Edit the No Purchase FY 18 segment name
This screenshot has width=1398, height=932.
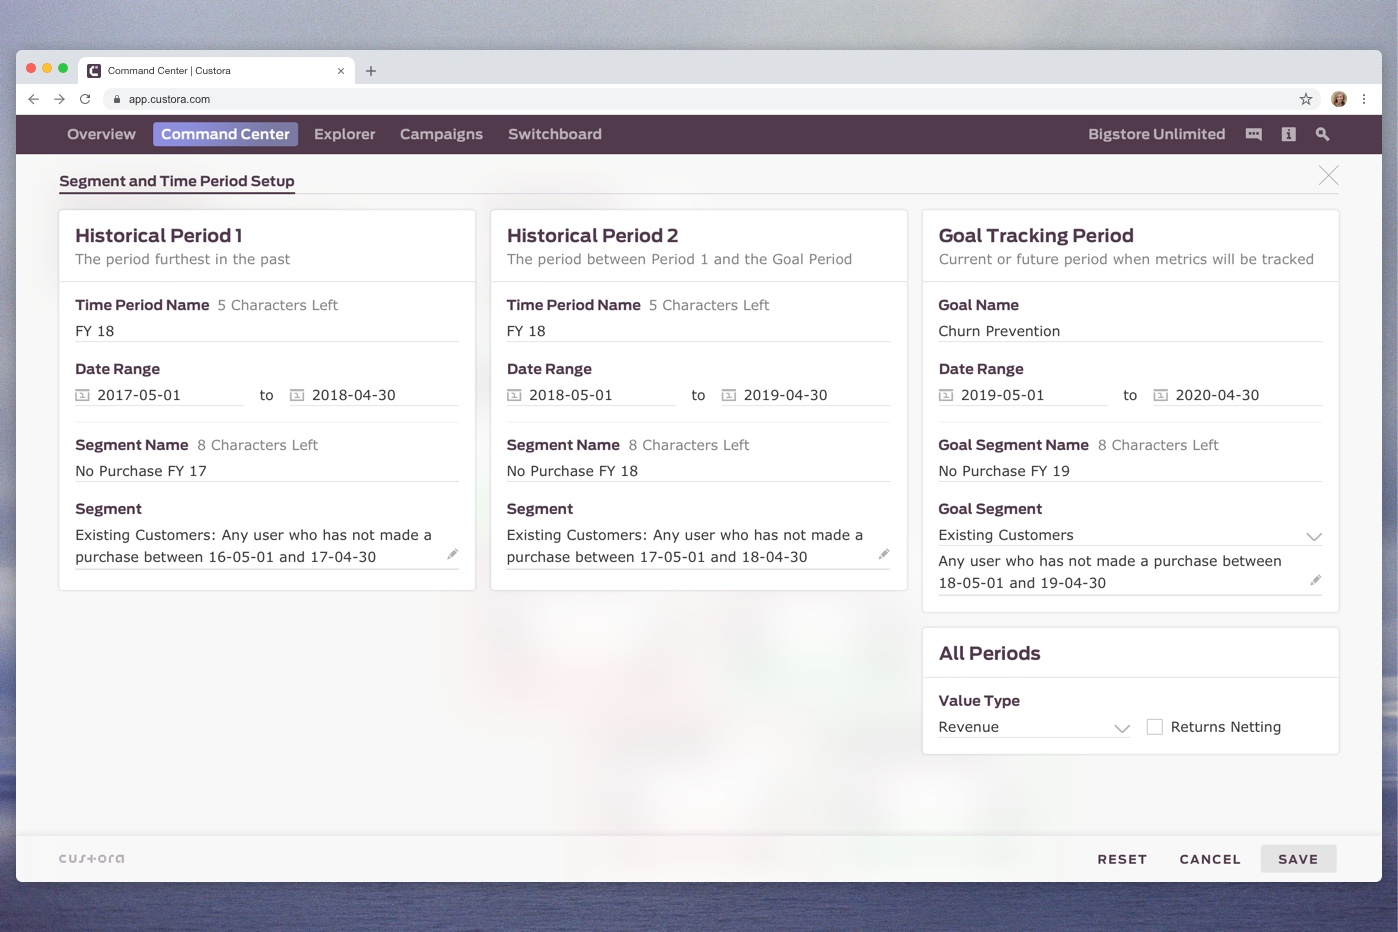click(x=698, y=471)
